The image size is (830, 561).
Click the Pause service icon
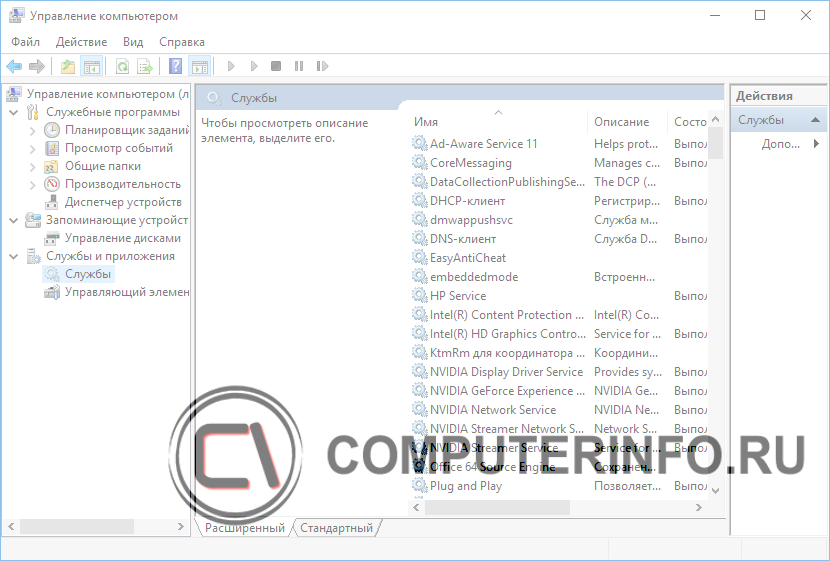(299, 66)
